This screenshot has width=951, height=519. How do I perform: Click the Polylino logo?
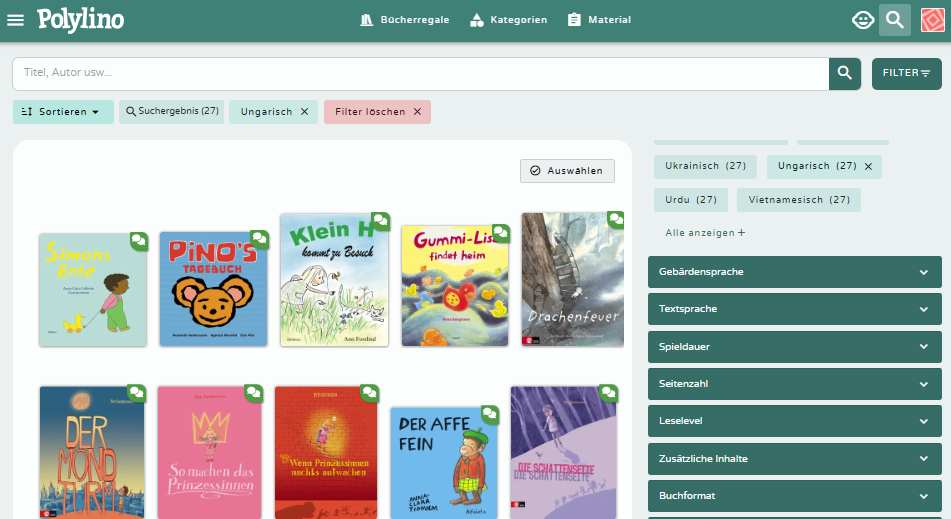pyautogui.click(x=81, y=20)
